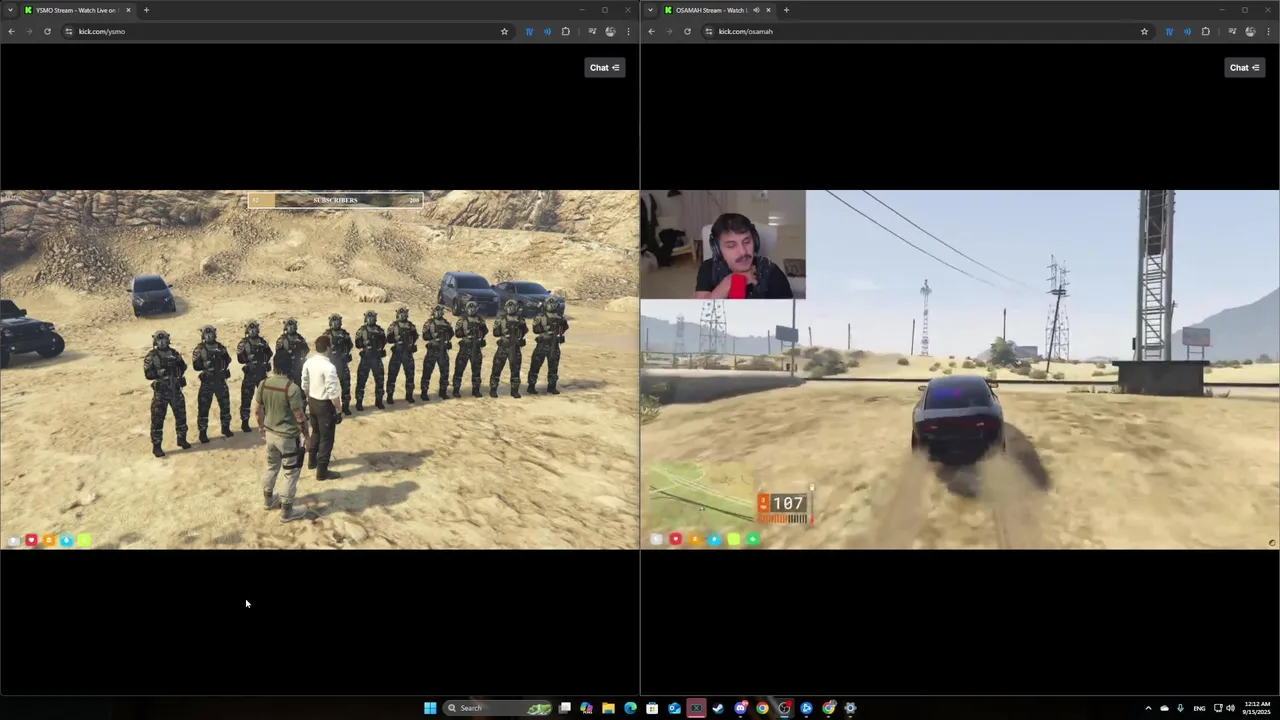View site information for kick.com/ysmo
Viewport: 1280px width, 720px height.
[x=68, y=31]
